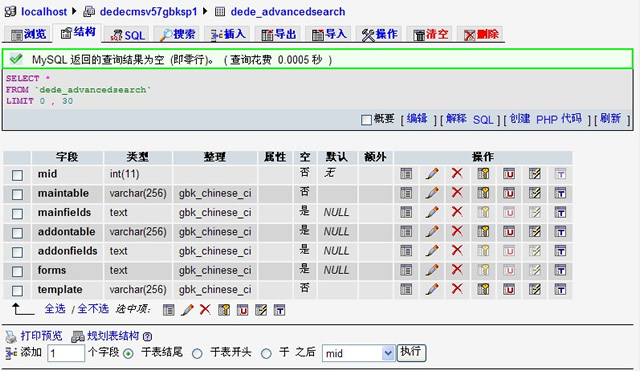The width and height of the screenshot is (640, 371).
Task: Click the 执行 button
Action: click(x=411, y=352)
